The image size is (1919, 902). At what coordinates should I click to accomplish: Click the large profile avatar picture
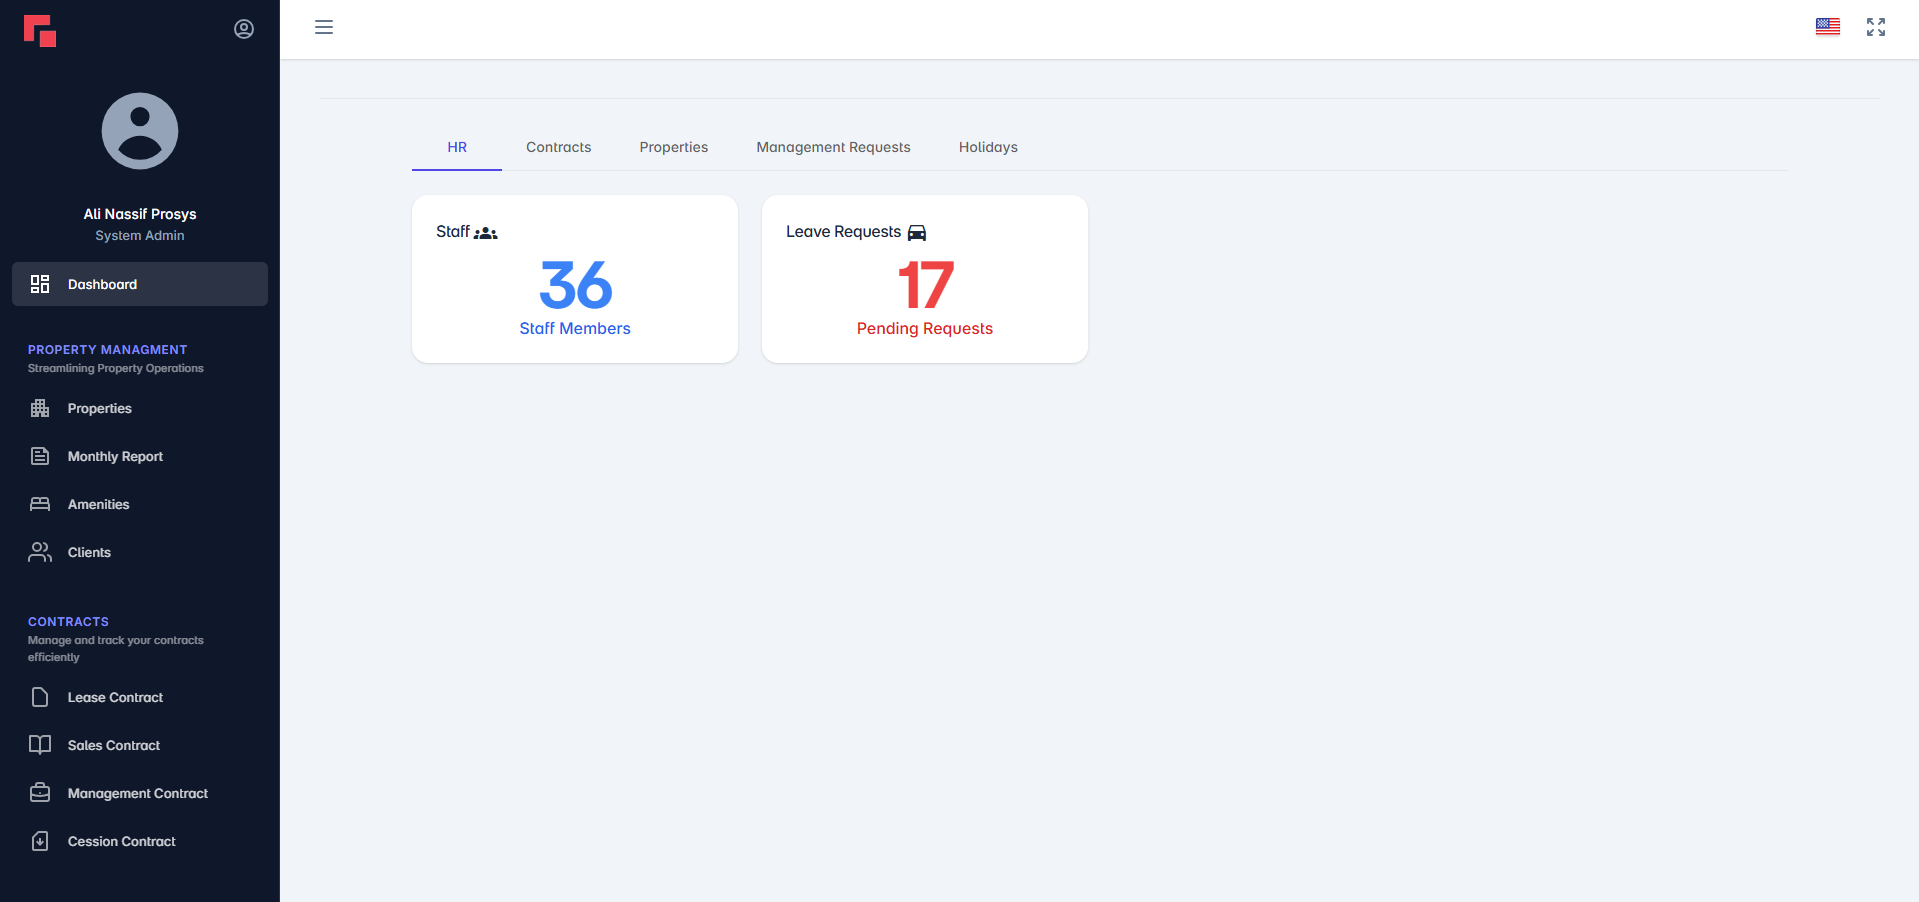click(x=140, y=131)
